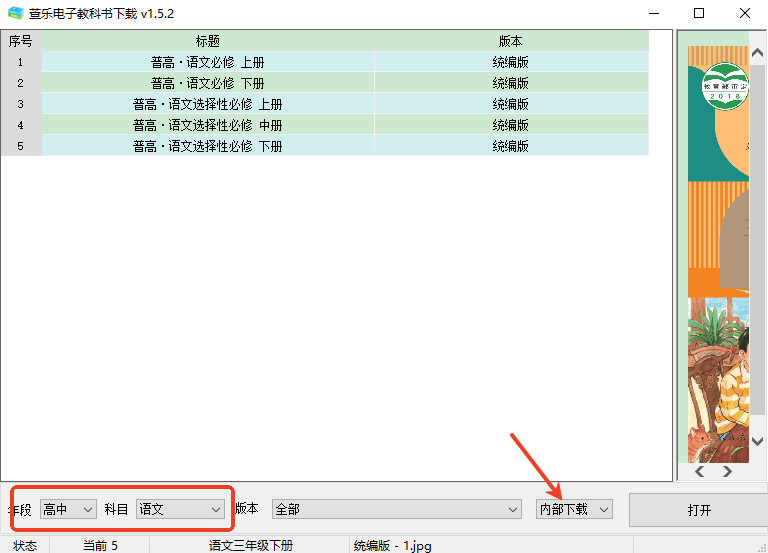Click the 打开 button
Viewport: 768px width, 553px height.
coord(698,510)
